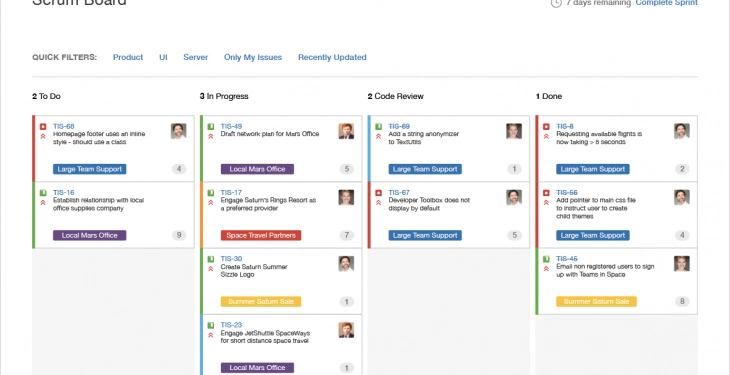730x375 pixels.
Task: Click assignee avatar on TIS-49 card
Action: 346,131
